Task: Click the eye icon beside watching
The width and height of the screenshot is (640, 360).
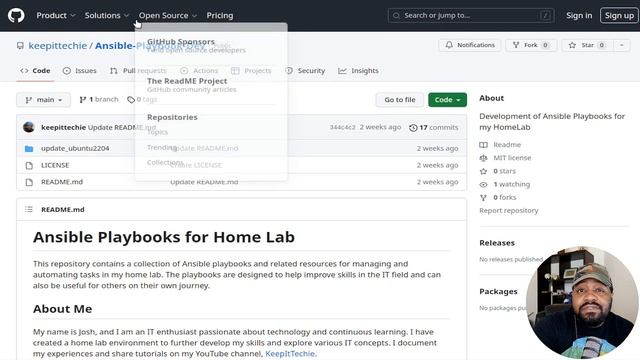Action: tap(483, 184)
